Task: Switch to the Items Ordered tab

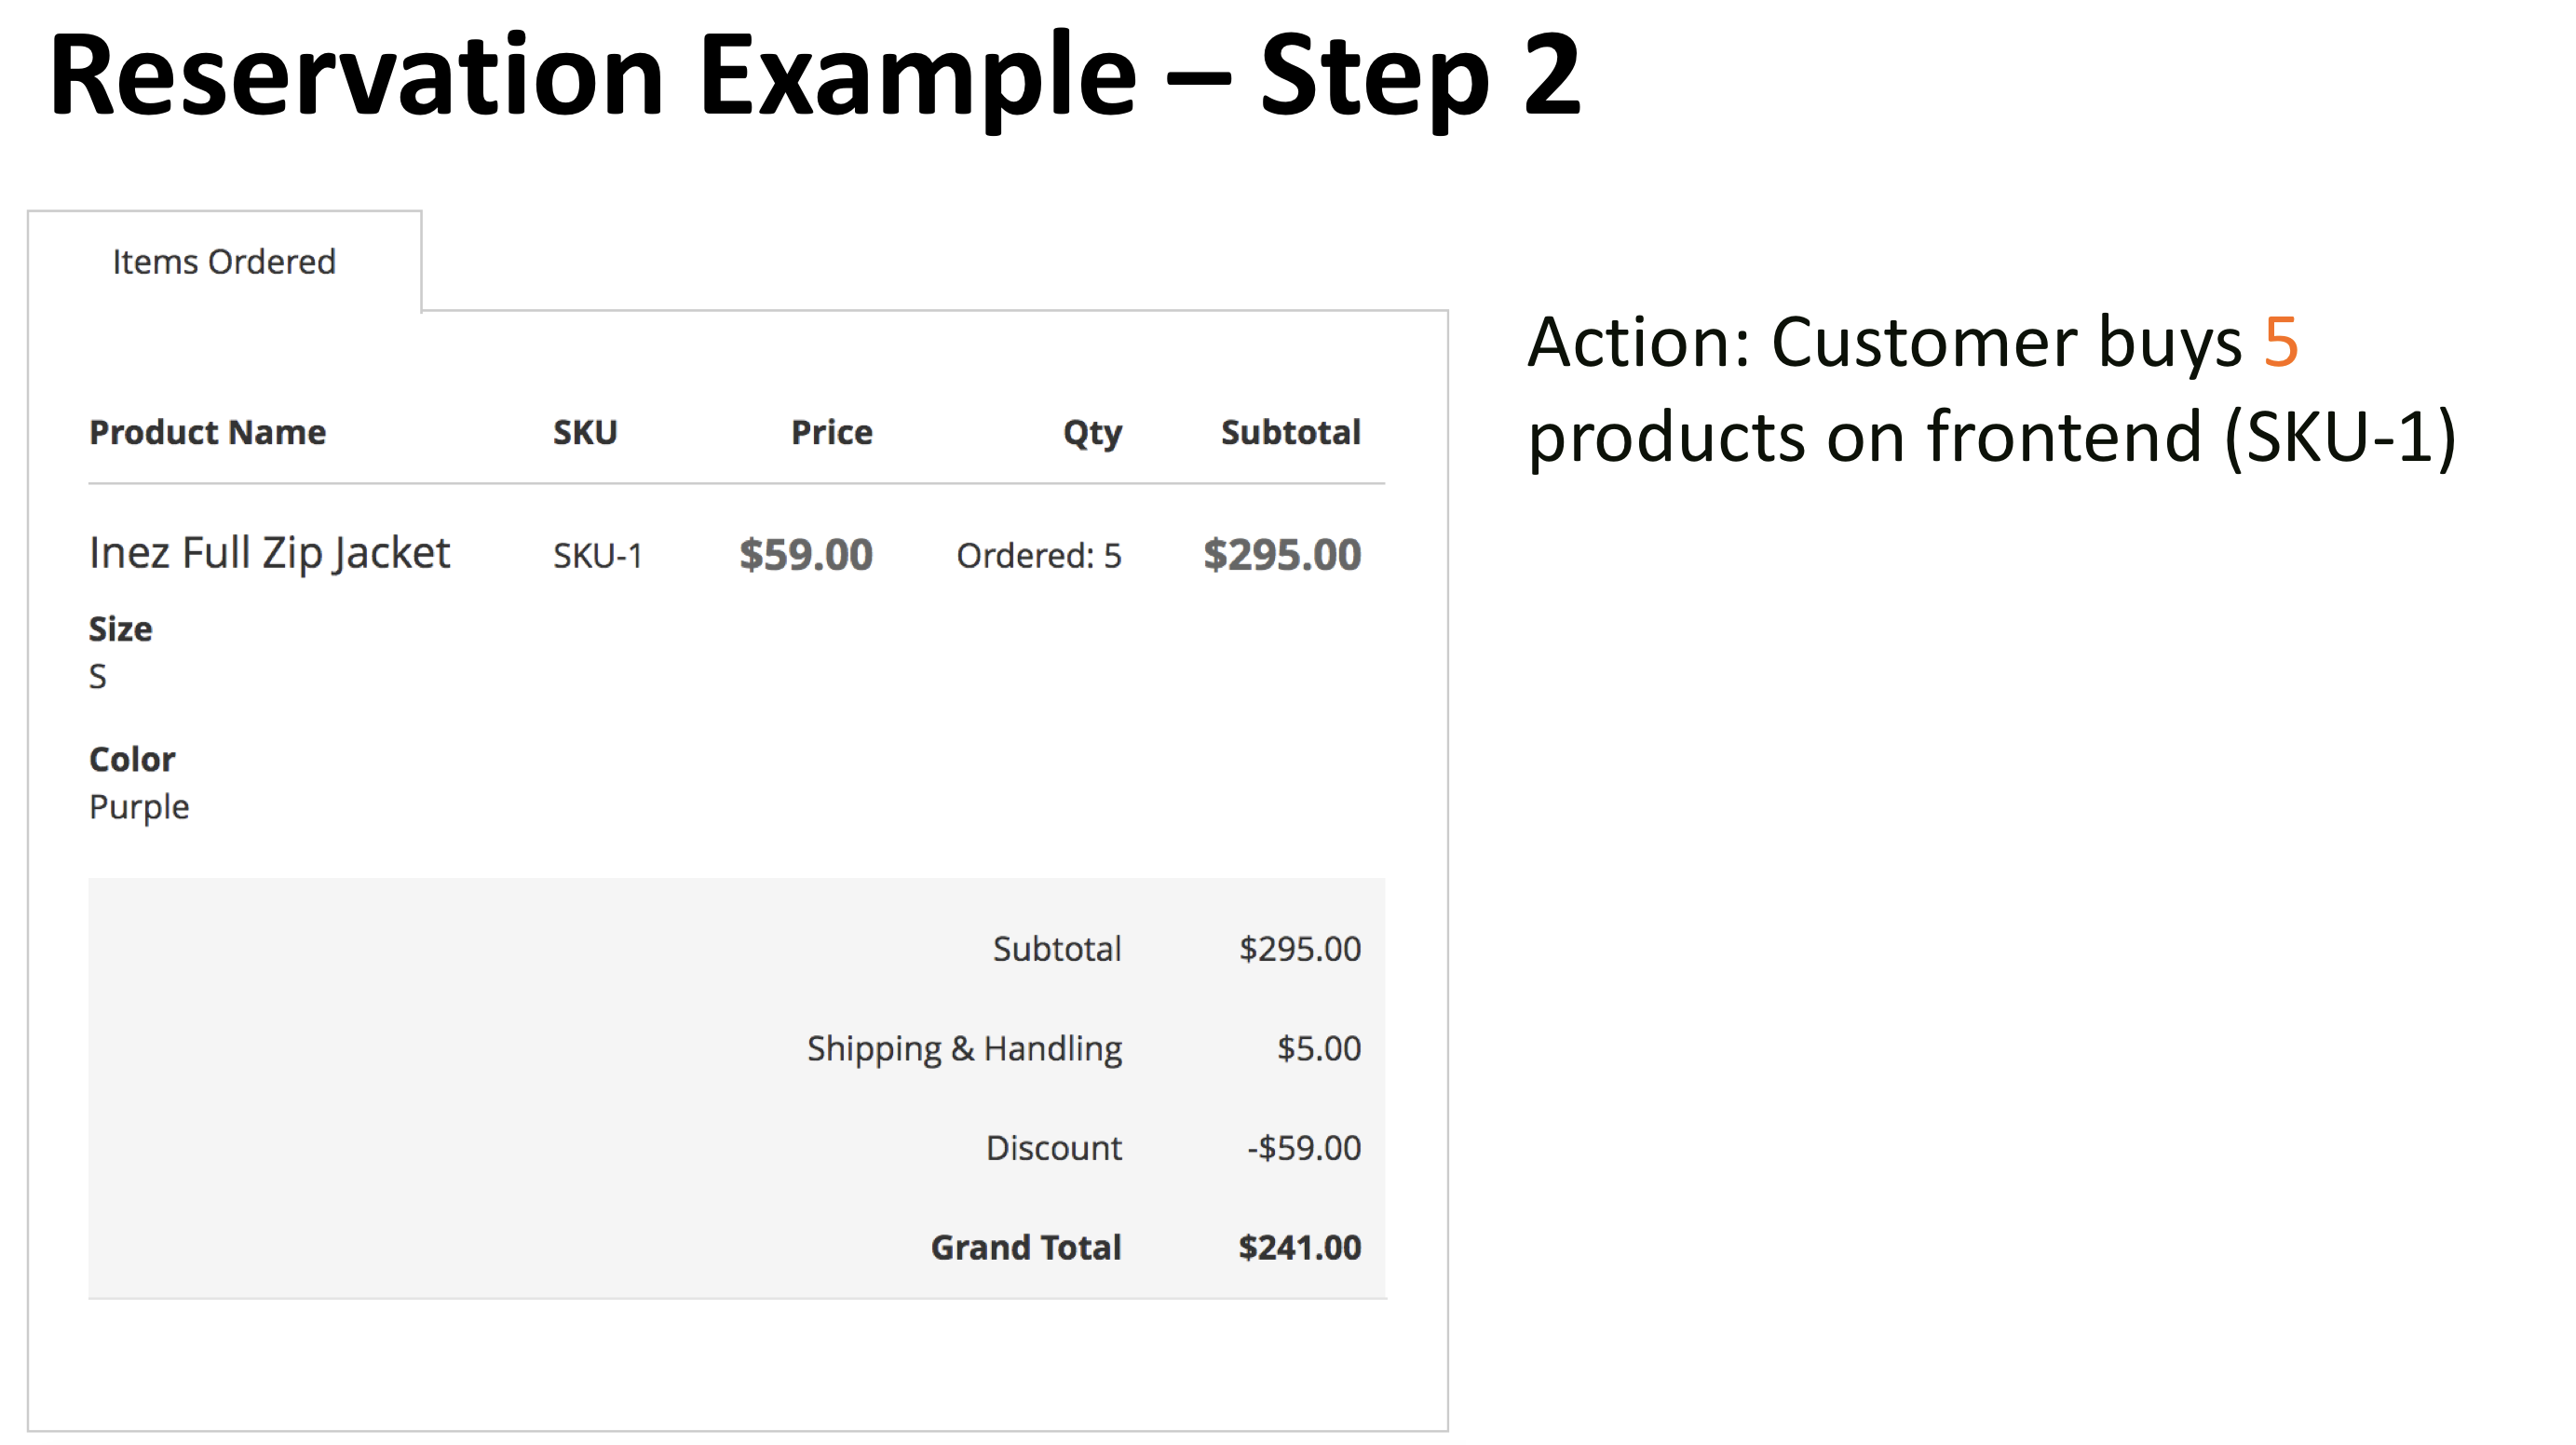Action: point(224,261)
